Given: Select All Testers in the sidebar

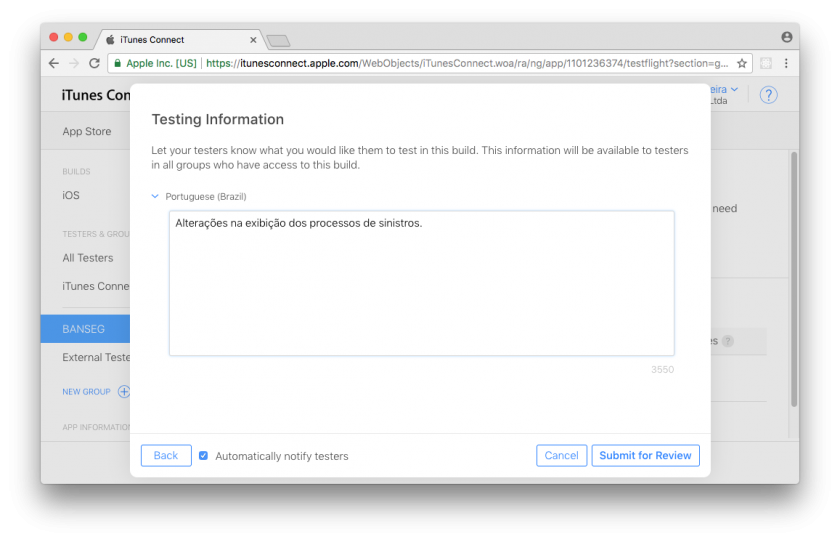Looking at the screenshot, I should 88,258.
